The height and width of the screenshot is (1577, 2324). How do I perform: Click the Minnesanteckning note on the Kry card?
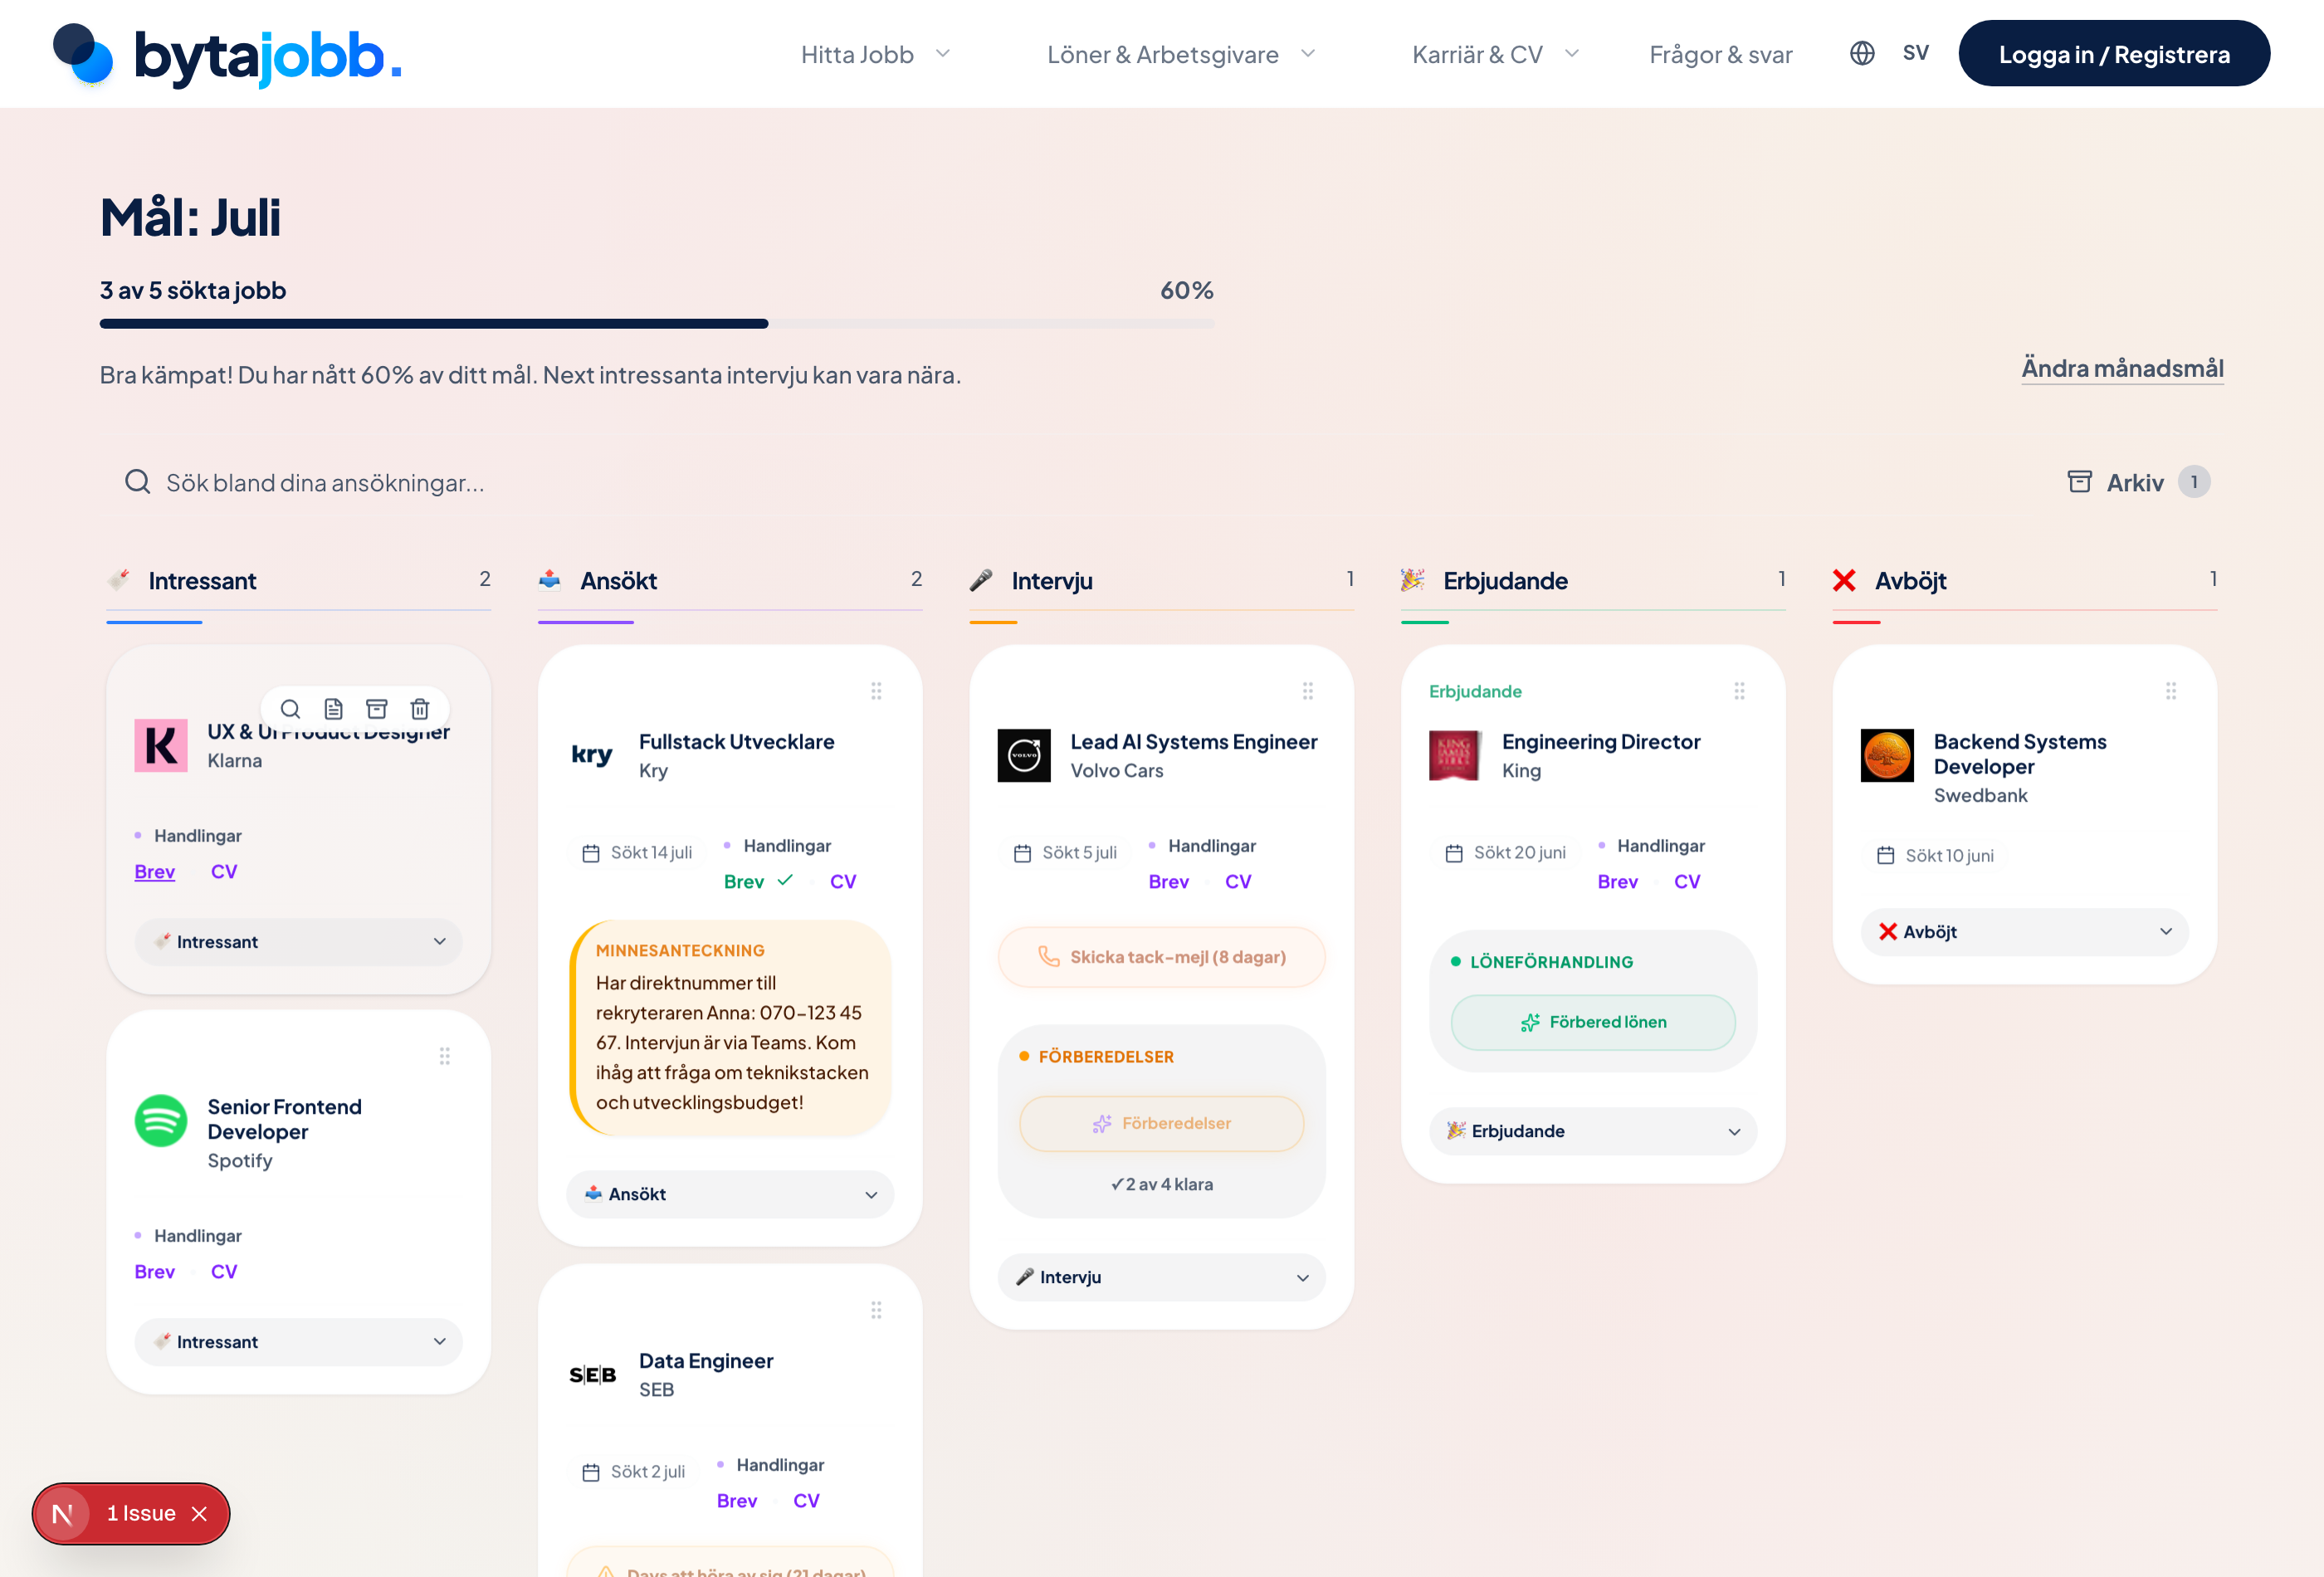[x=730, y=1028]
